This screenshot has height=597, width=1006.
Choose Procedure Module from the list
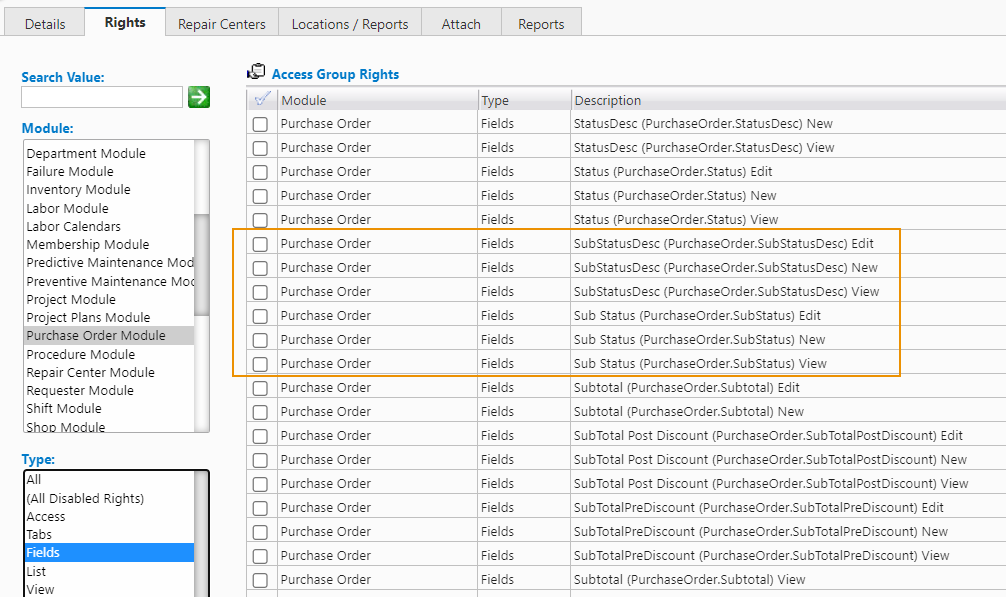[x=80, y=354]
